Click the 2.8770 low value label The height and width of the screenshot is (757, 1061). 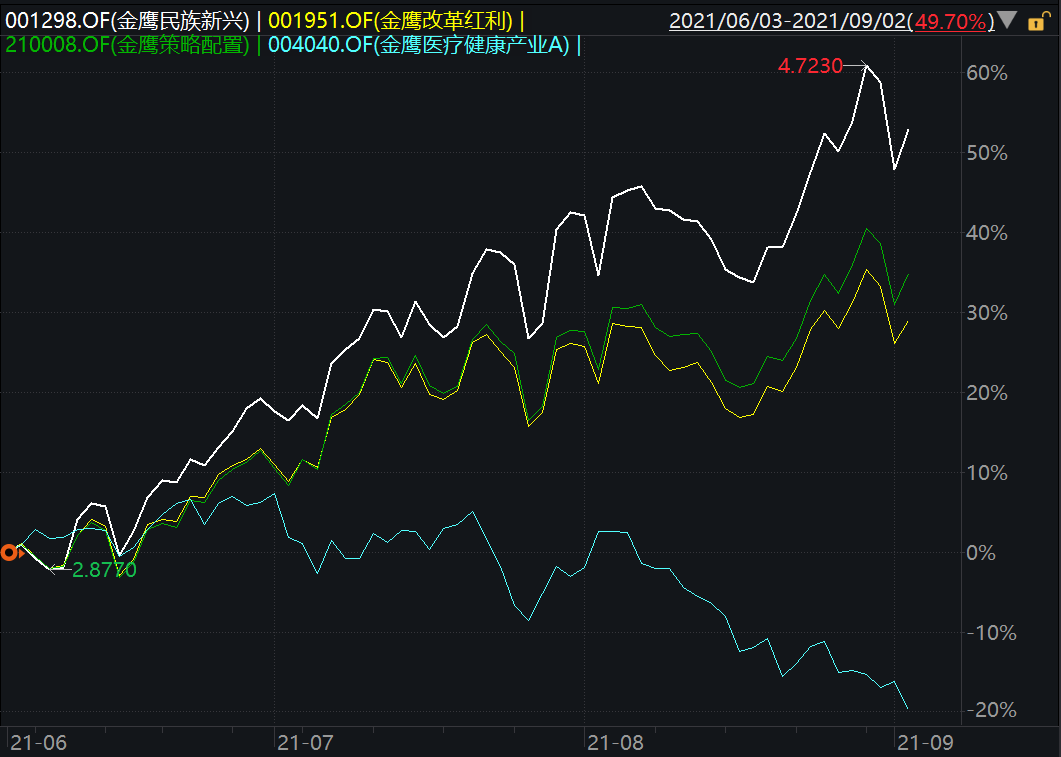[x=104, y=570]
